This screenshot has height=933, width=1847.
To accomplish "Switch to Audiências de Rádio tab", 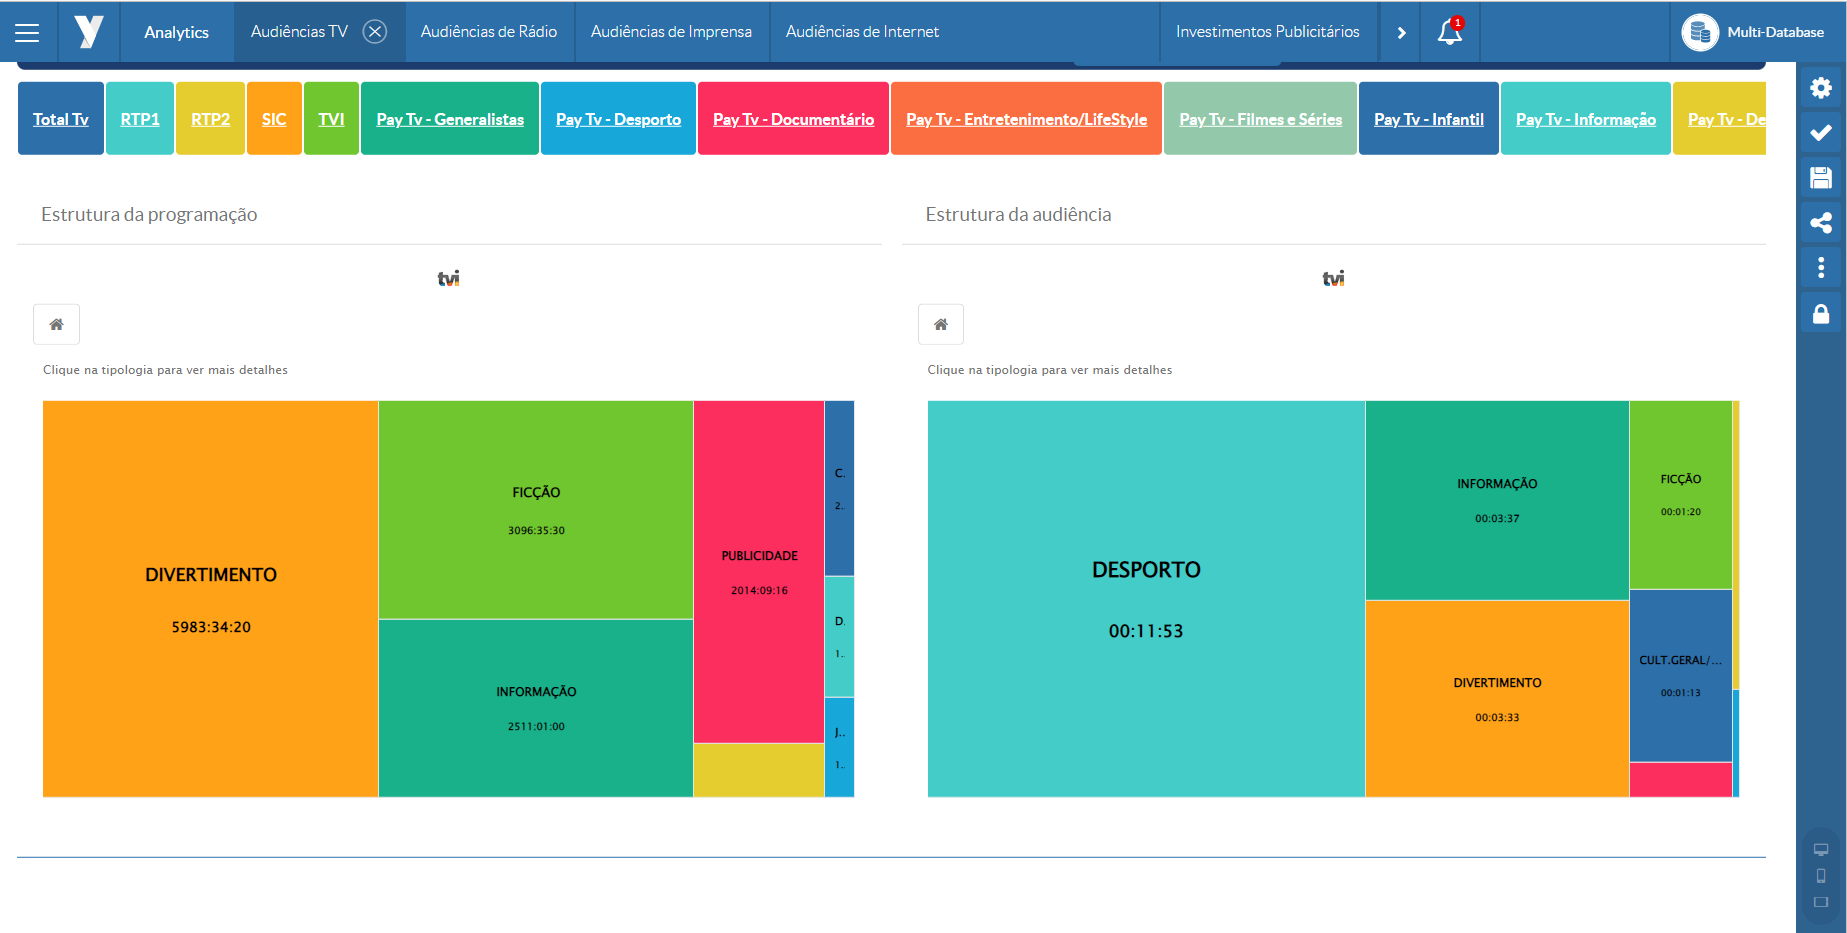I will [x=488, y=32].
